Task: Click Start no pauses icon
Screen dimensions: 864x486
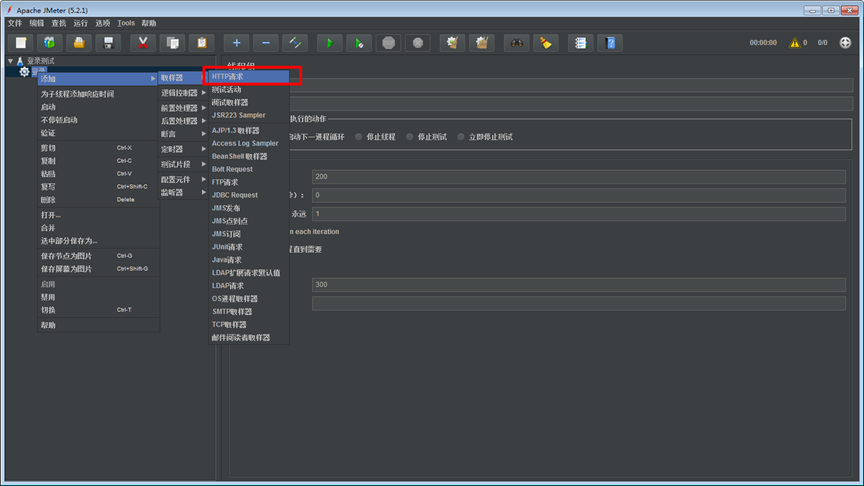Action: (359, 42)
